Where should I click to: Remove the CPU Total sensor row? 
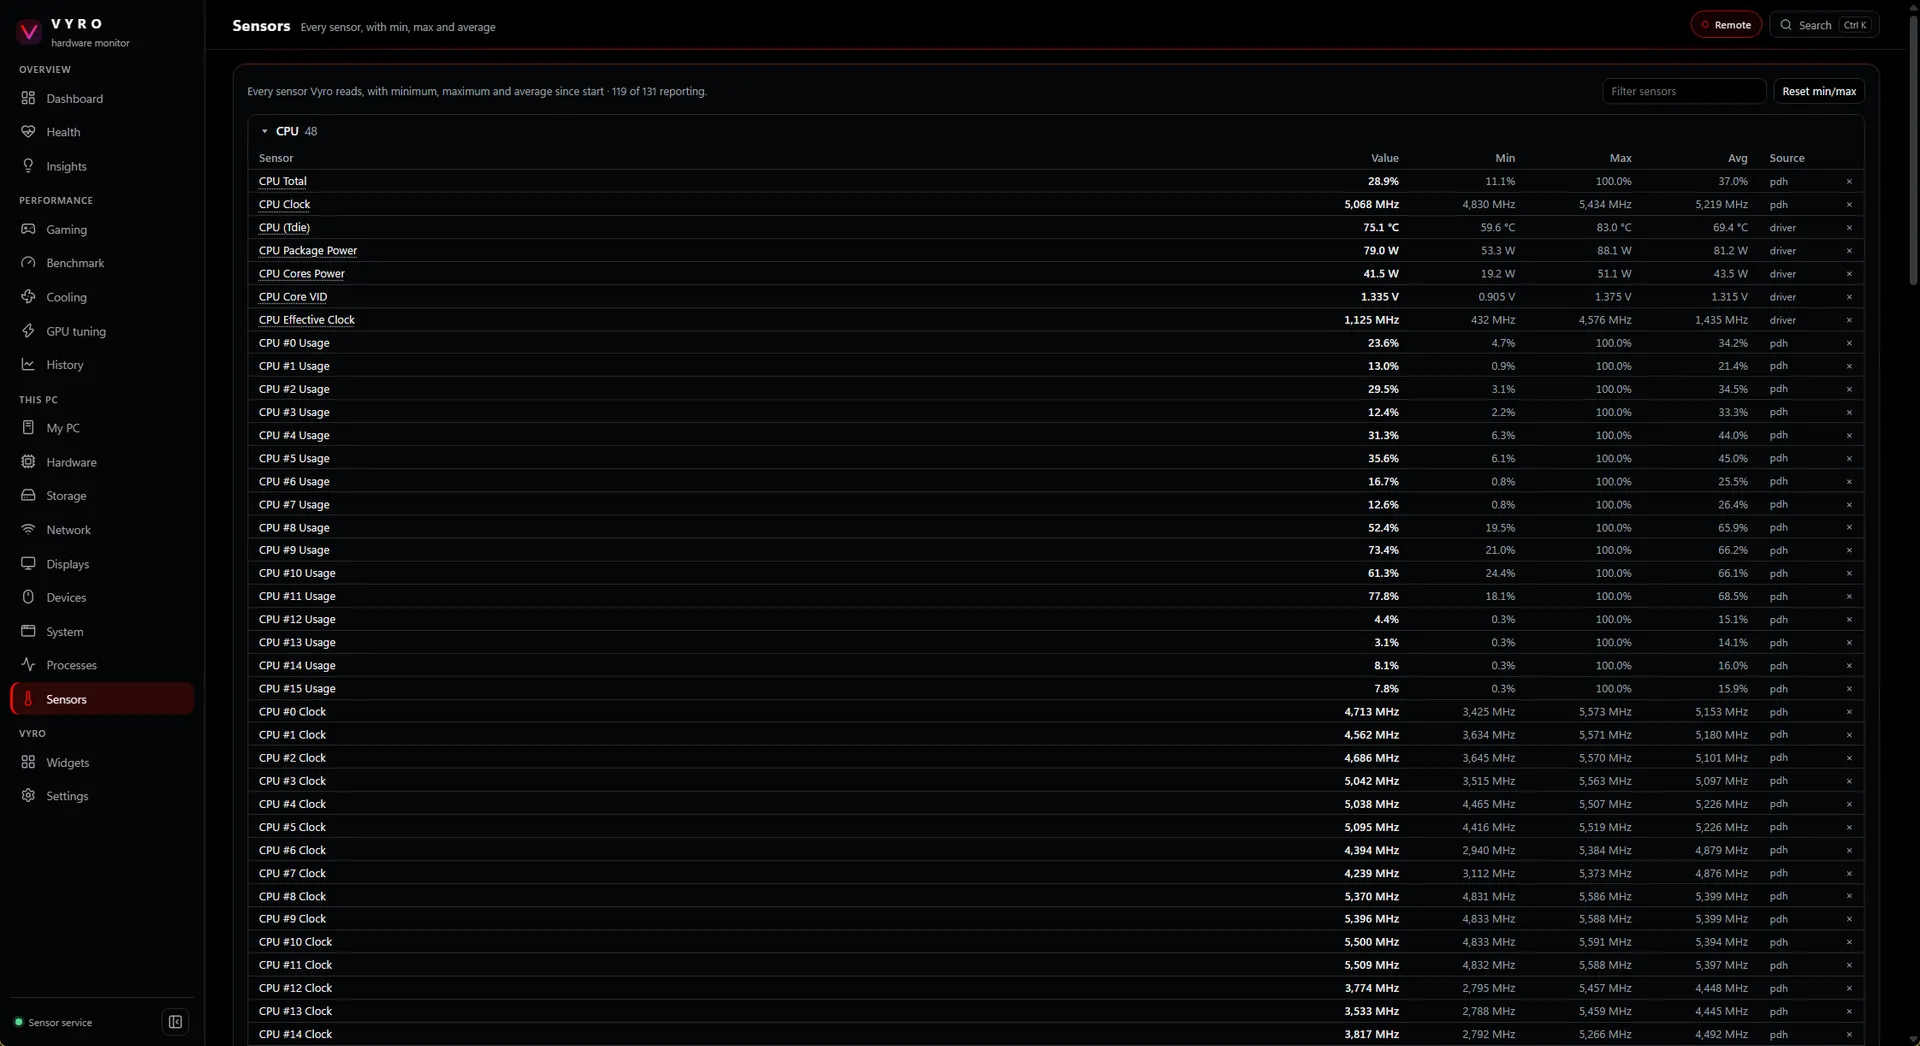(1849, 181)
